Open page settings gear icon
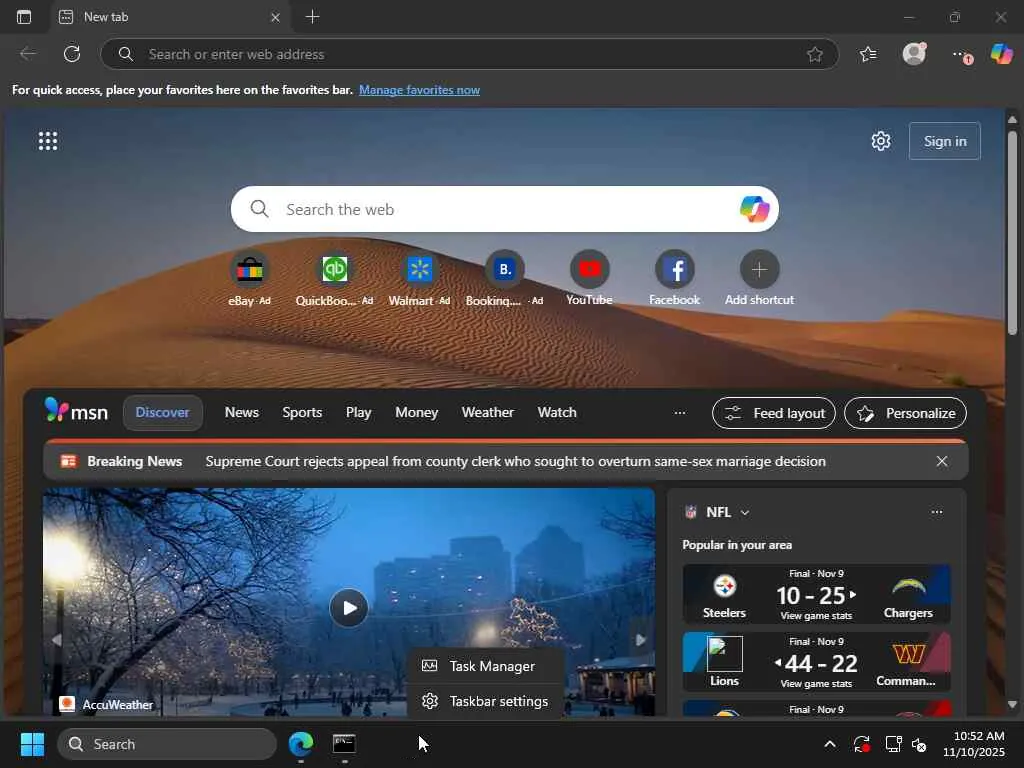Screen dimensions: 1024x768 click(880, 140)
